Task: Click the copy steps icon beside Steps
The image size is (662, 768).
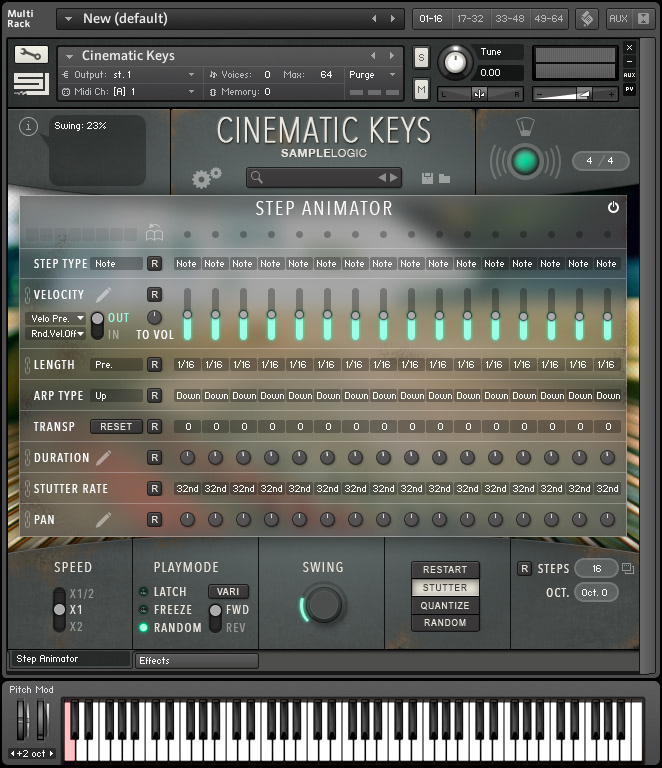Action: (628, 568)
